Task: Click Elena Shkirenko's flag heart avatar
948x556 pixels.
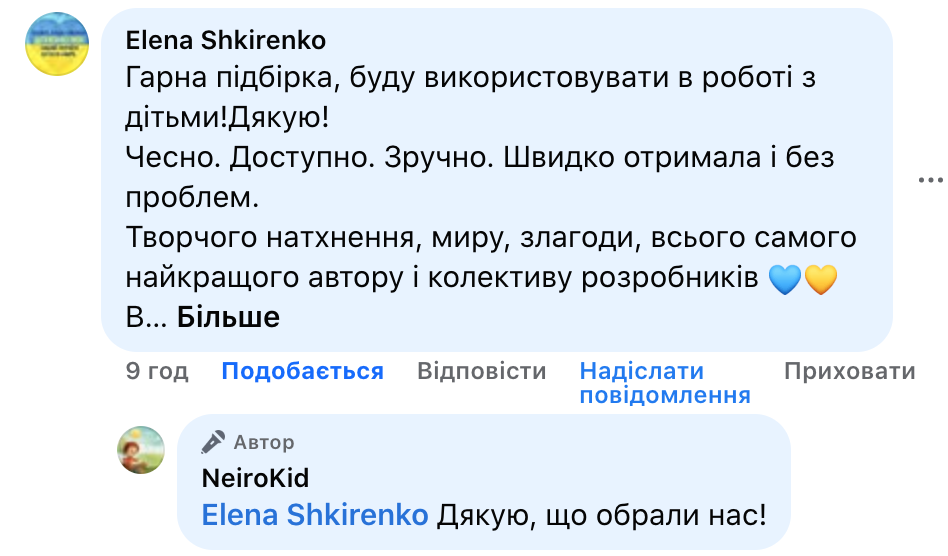Action: [57, 44]
